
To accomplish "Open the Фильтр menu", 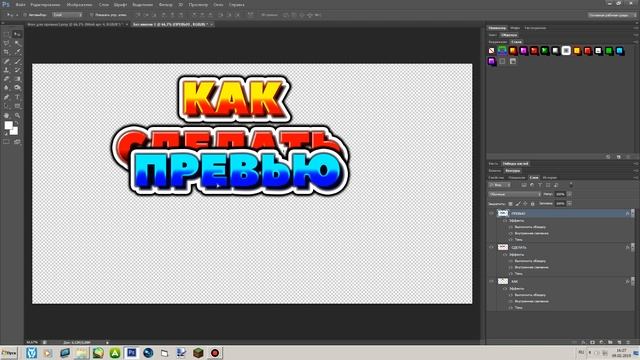I will click(165, 4).
